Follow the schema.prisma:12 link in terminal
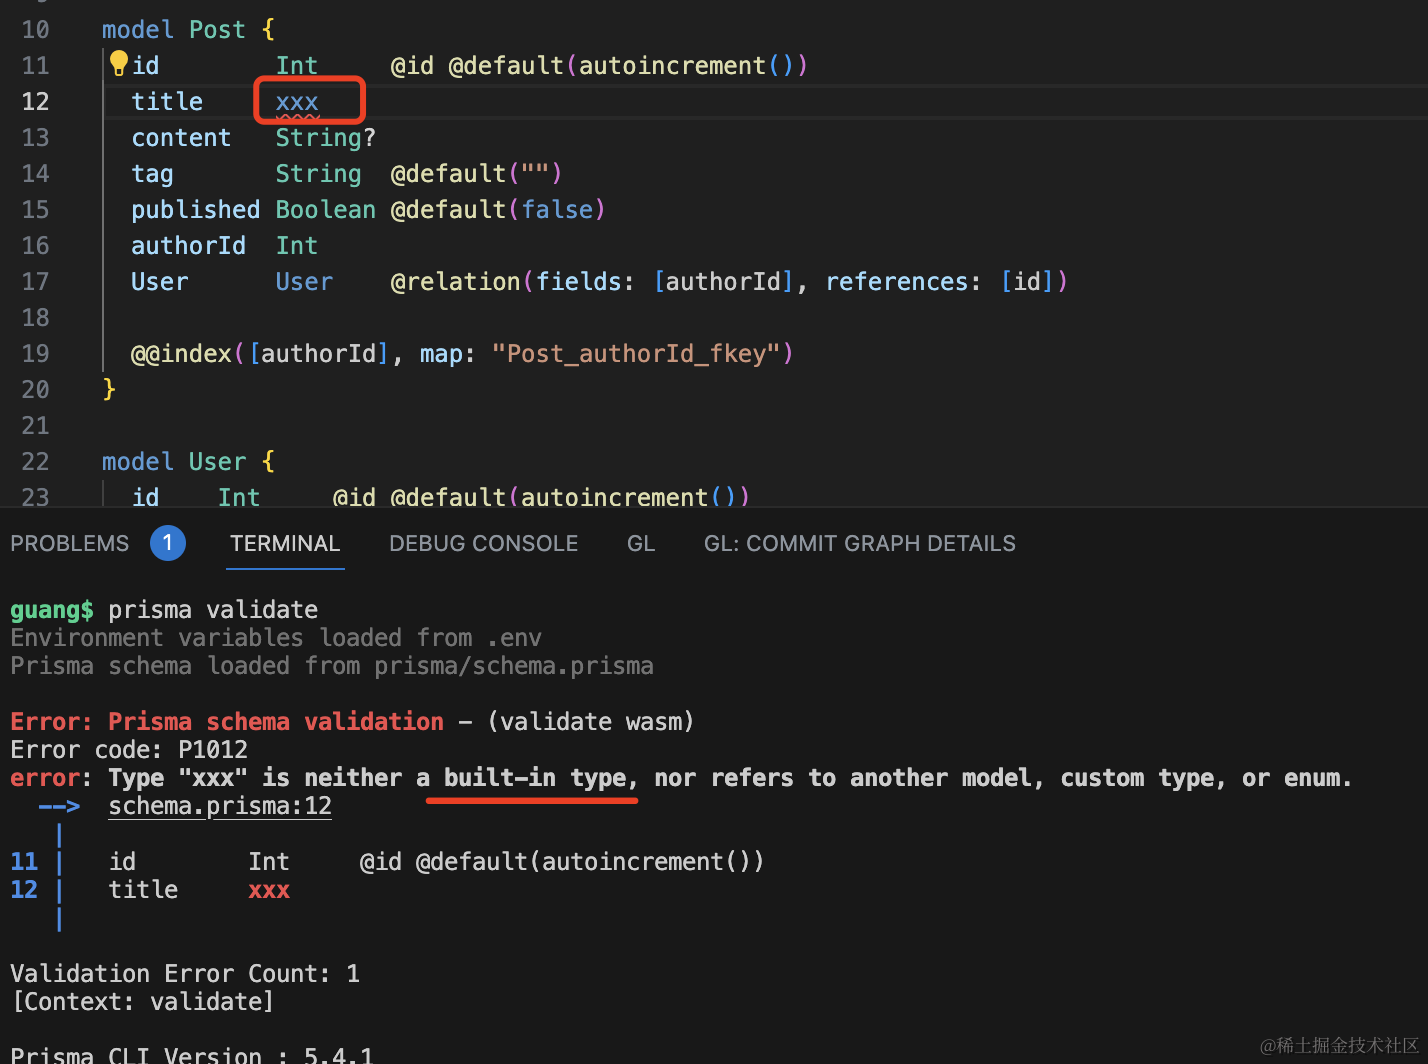This screenshot has width=1428, height=1064. coord(220,806)
